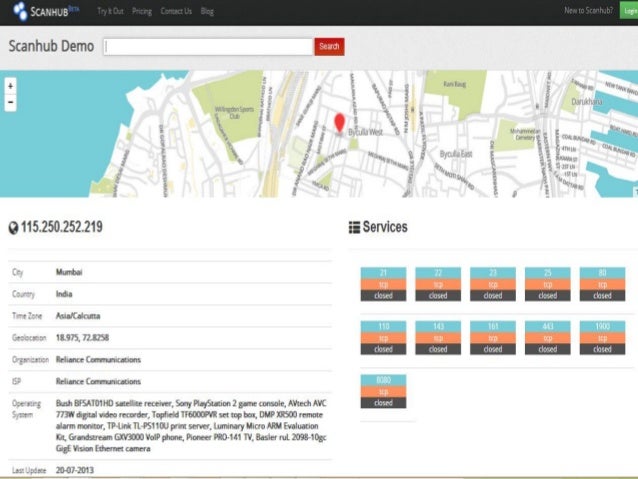Click the Scanhub logo
Image resolution: width=638 pixels, height=479 pixels.
[x=46, y=11]
